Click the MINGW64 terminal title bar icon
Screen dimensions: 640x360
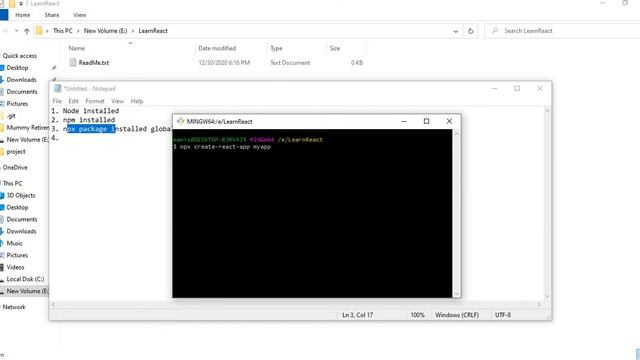181,121
